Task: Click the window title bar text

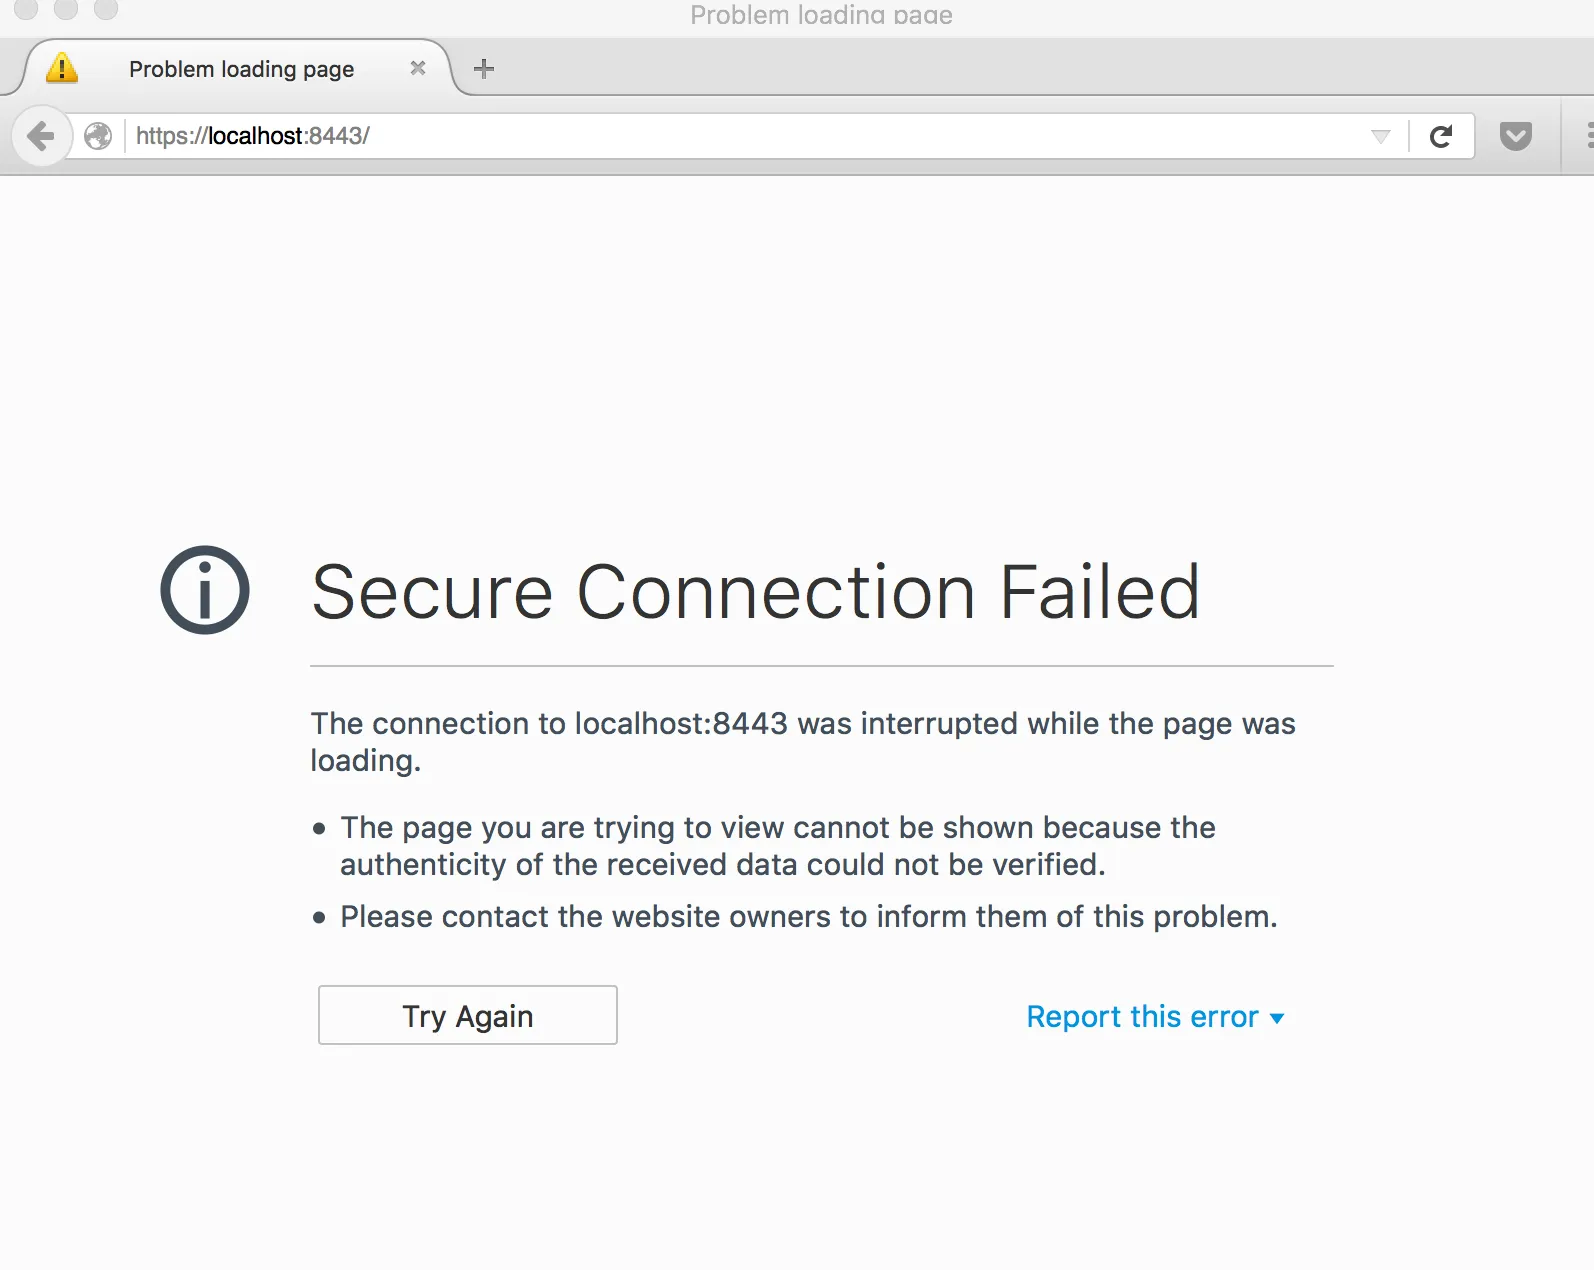Action: 821,14
